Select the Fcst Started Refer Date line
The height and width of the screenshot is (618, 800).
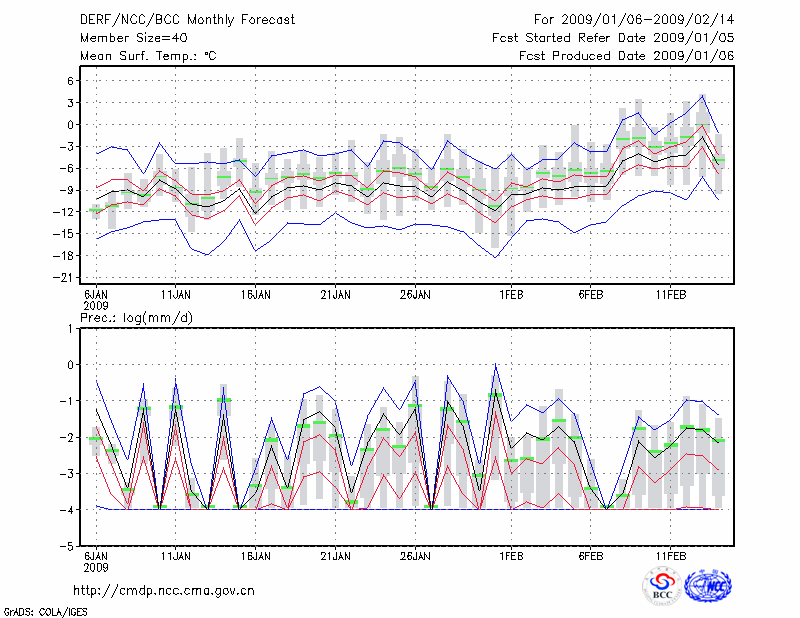coord(613,38)
